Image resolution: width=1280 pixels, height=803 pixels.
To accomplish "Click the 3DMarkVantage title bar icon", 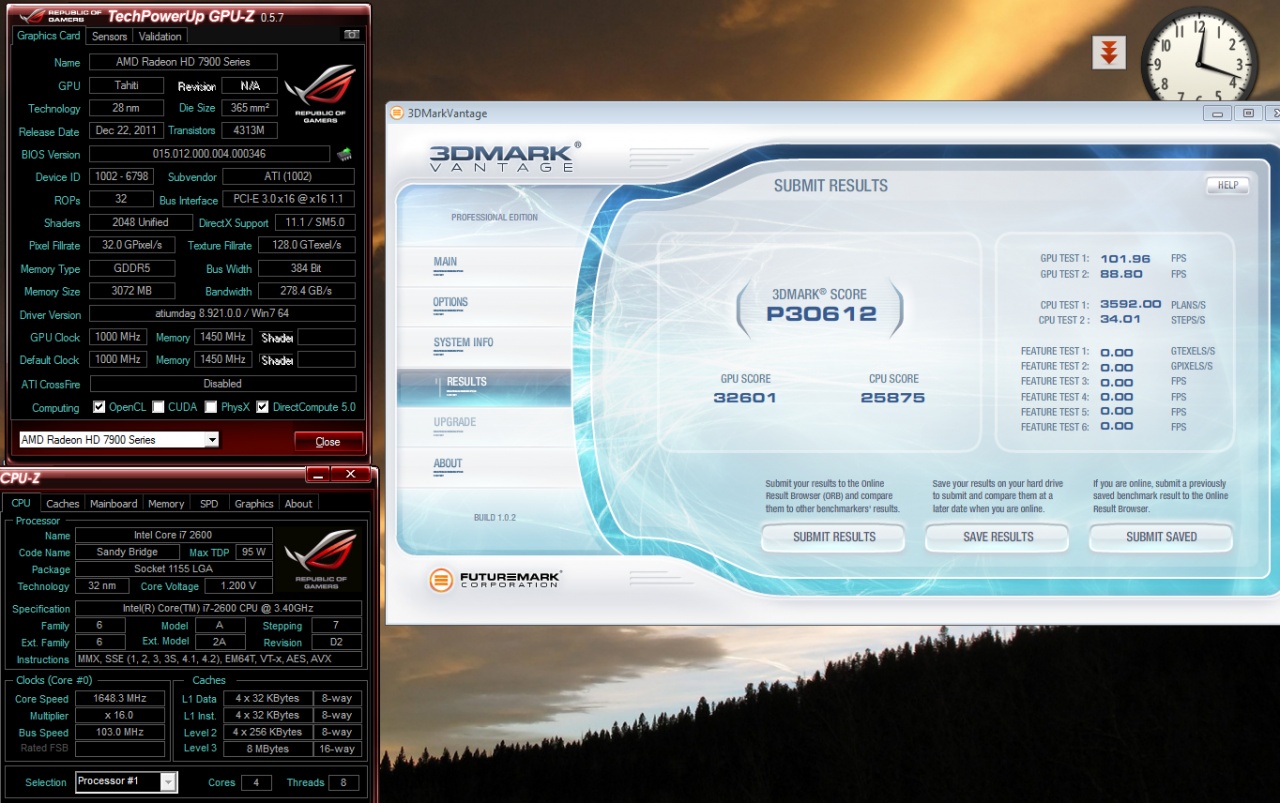I will [397, 113].
